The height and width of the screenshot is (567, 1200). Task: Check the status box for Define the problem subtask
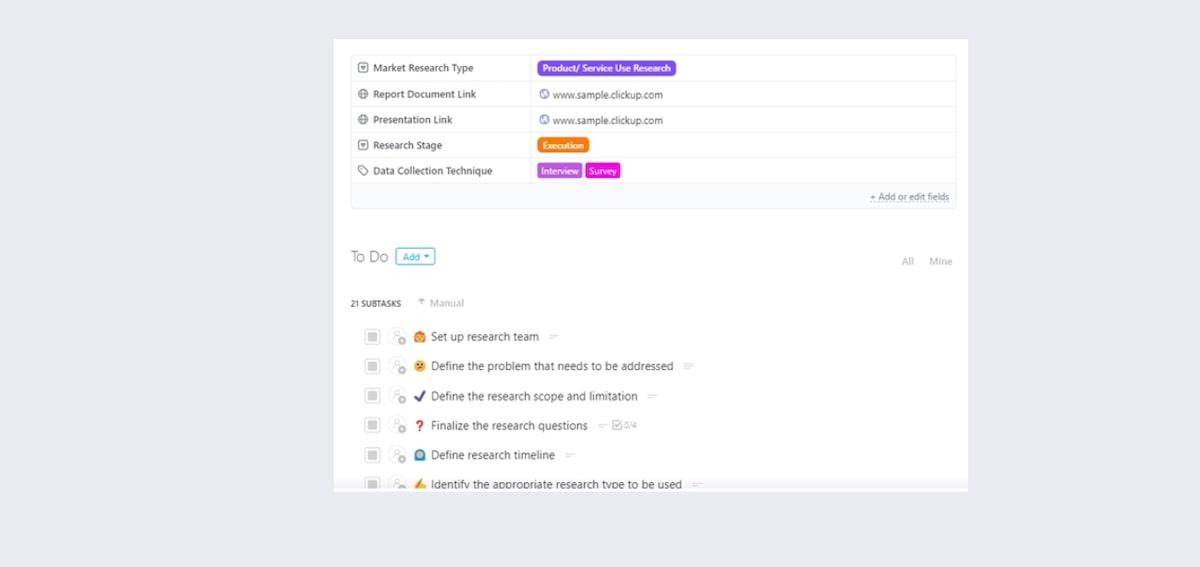pos(372,366)
